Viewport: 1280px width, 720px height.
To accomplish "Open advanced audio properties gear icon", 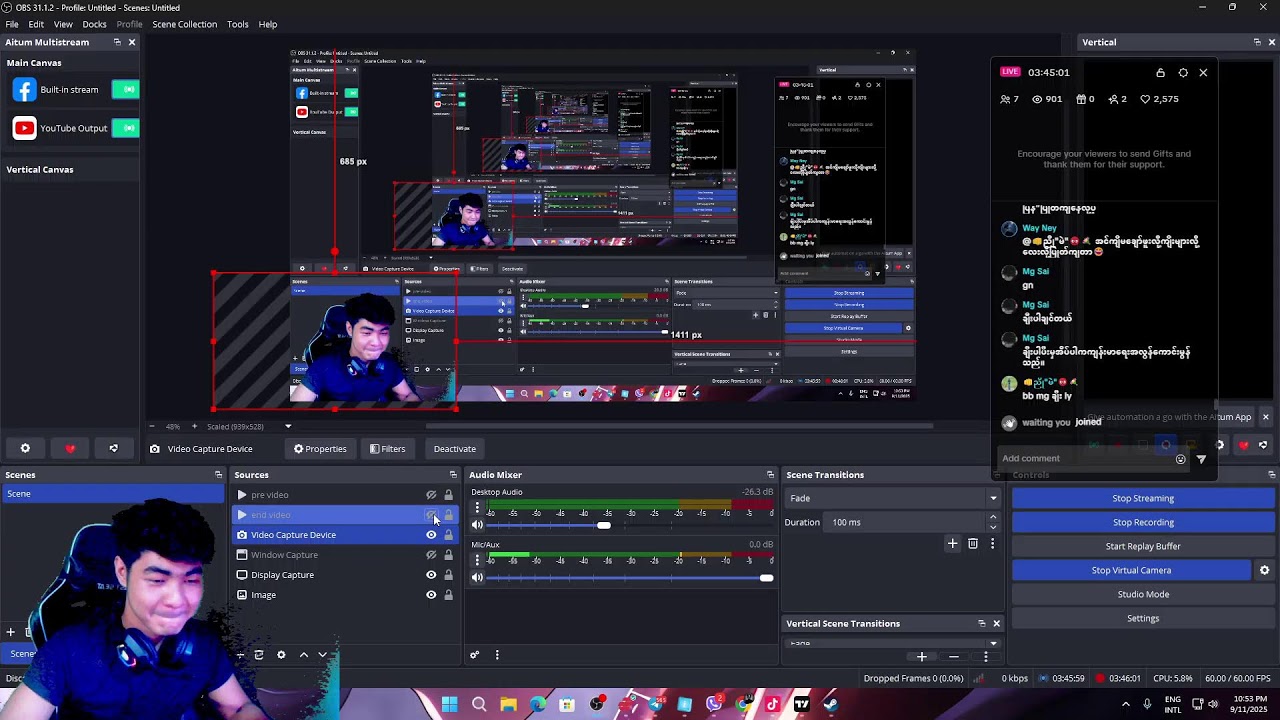I will (475, 655).
